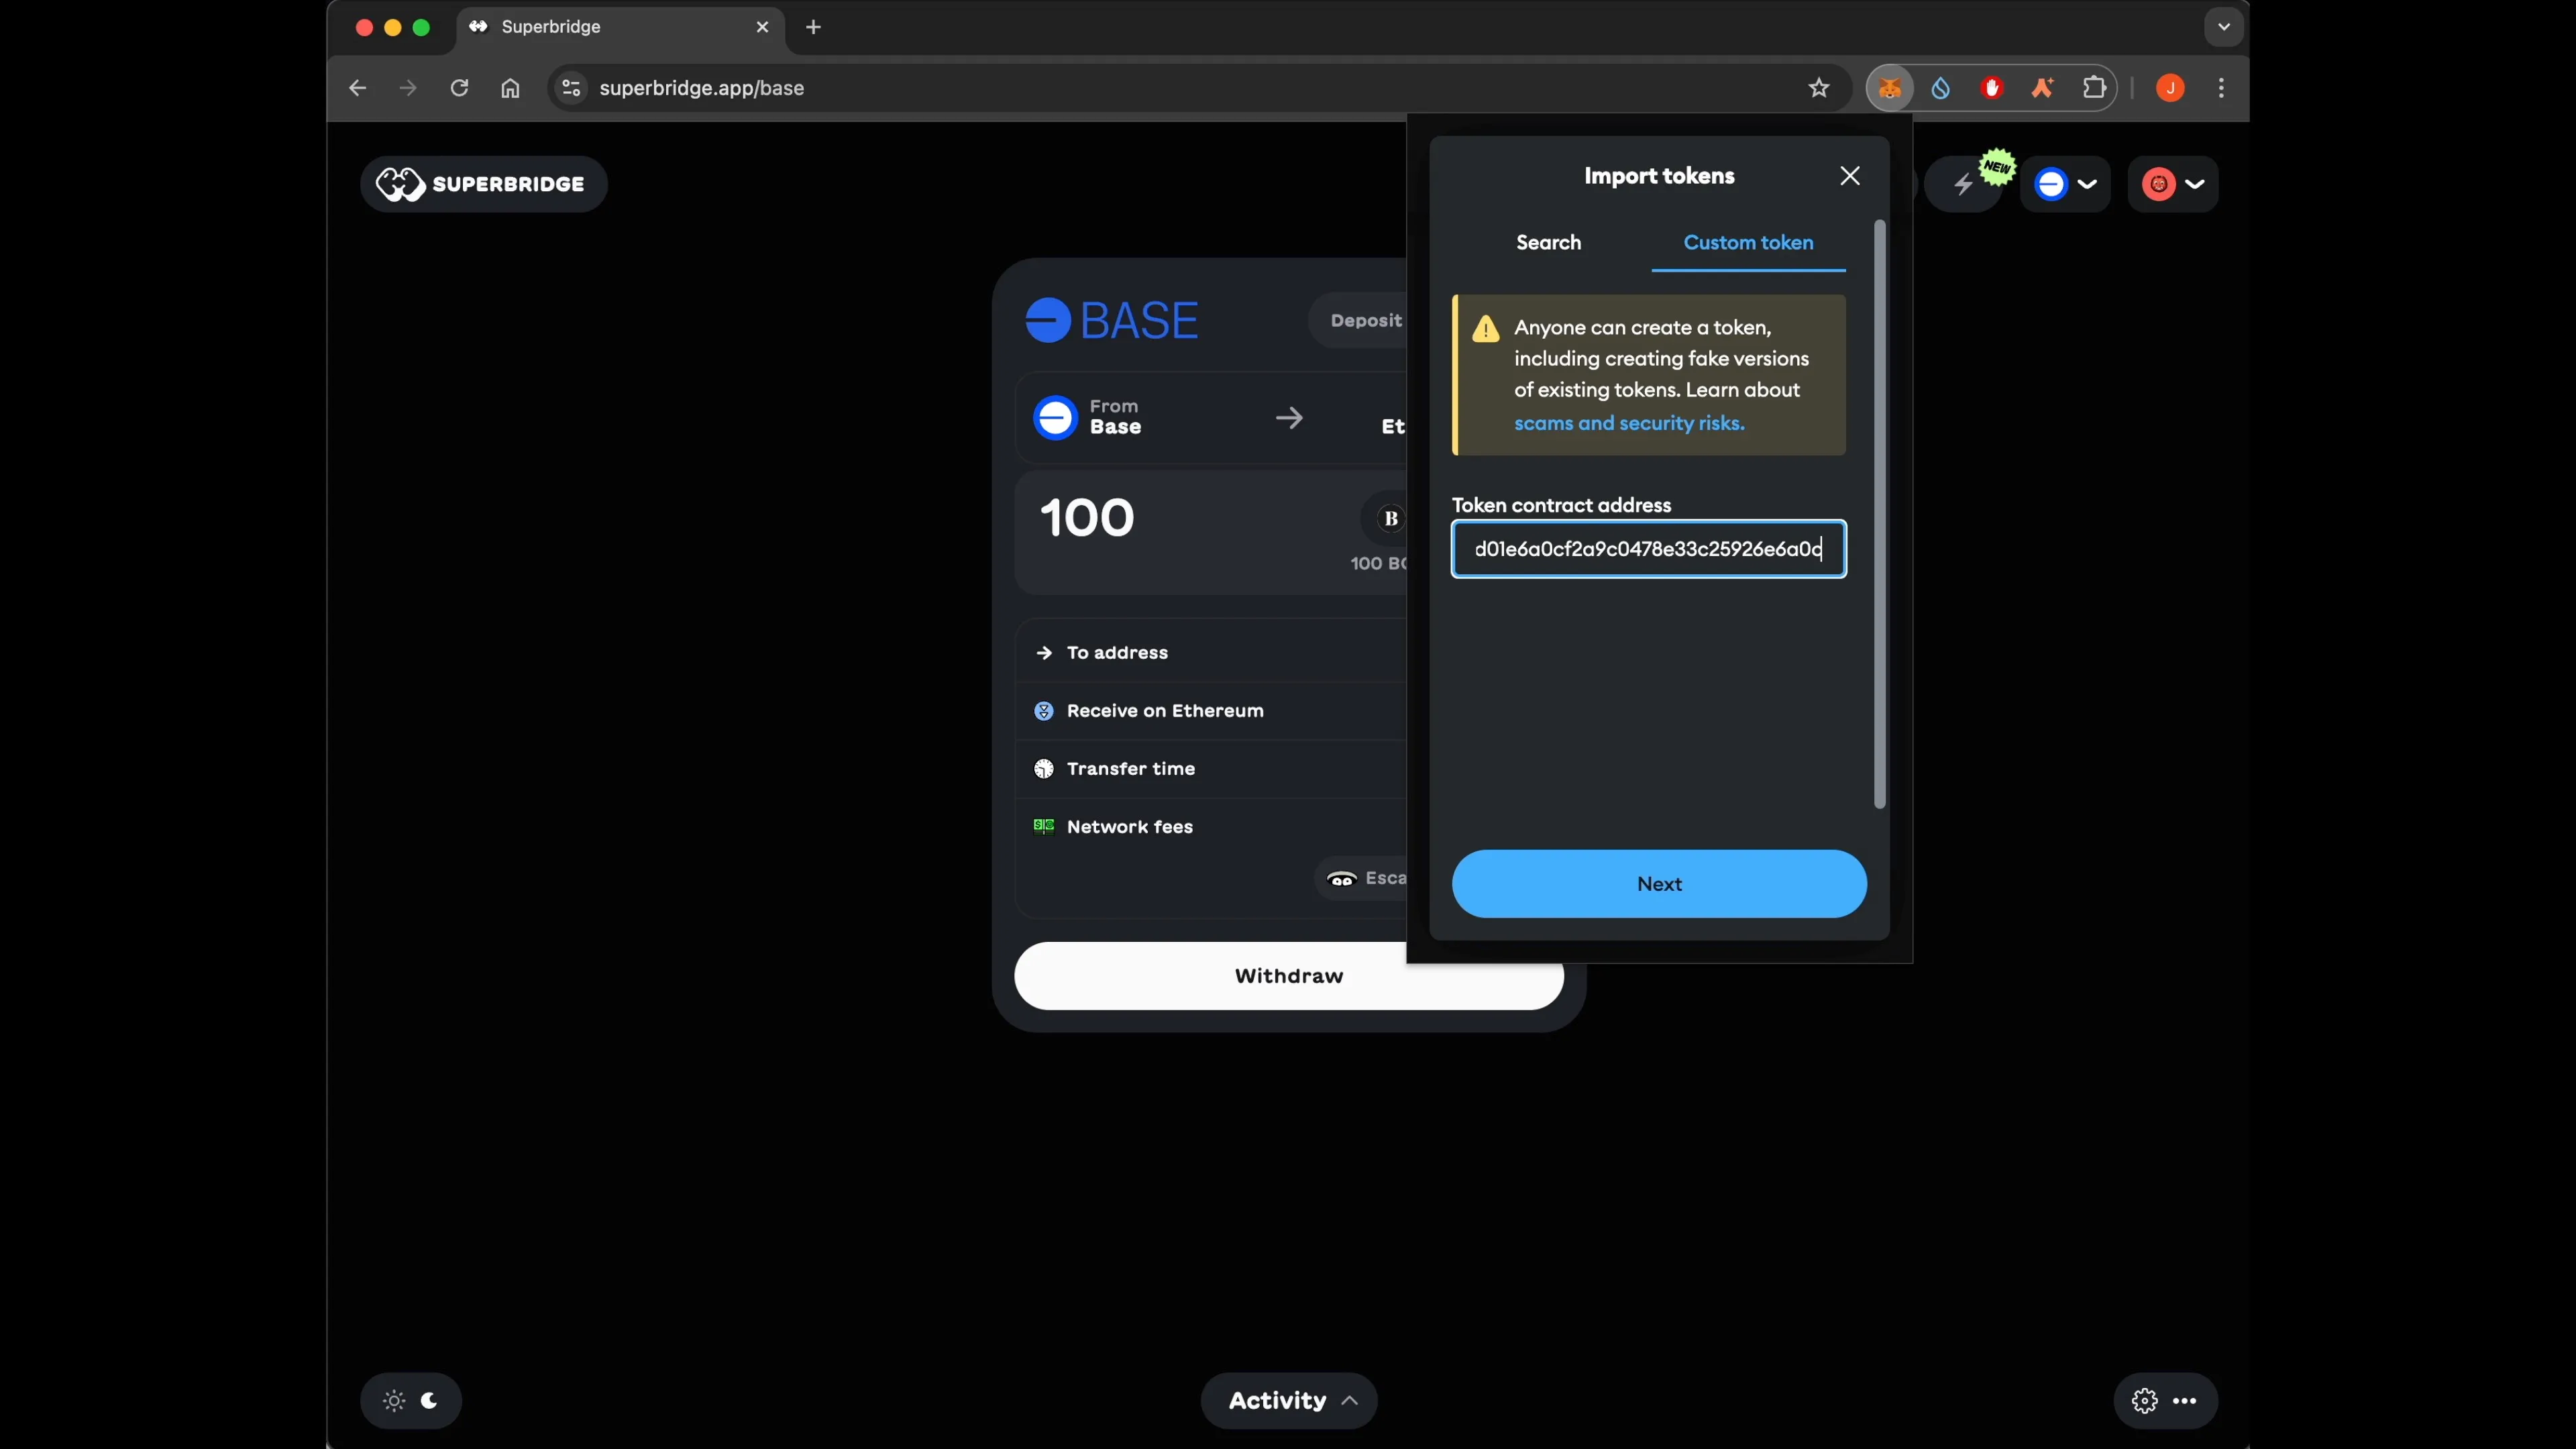The height and width of the screenshot is (1449, 2576).
Task: Click the red hand extension icon
Action: 1991,88
